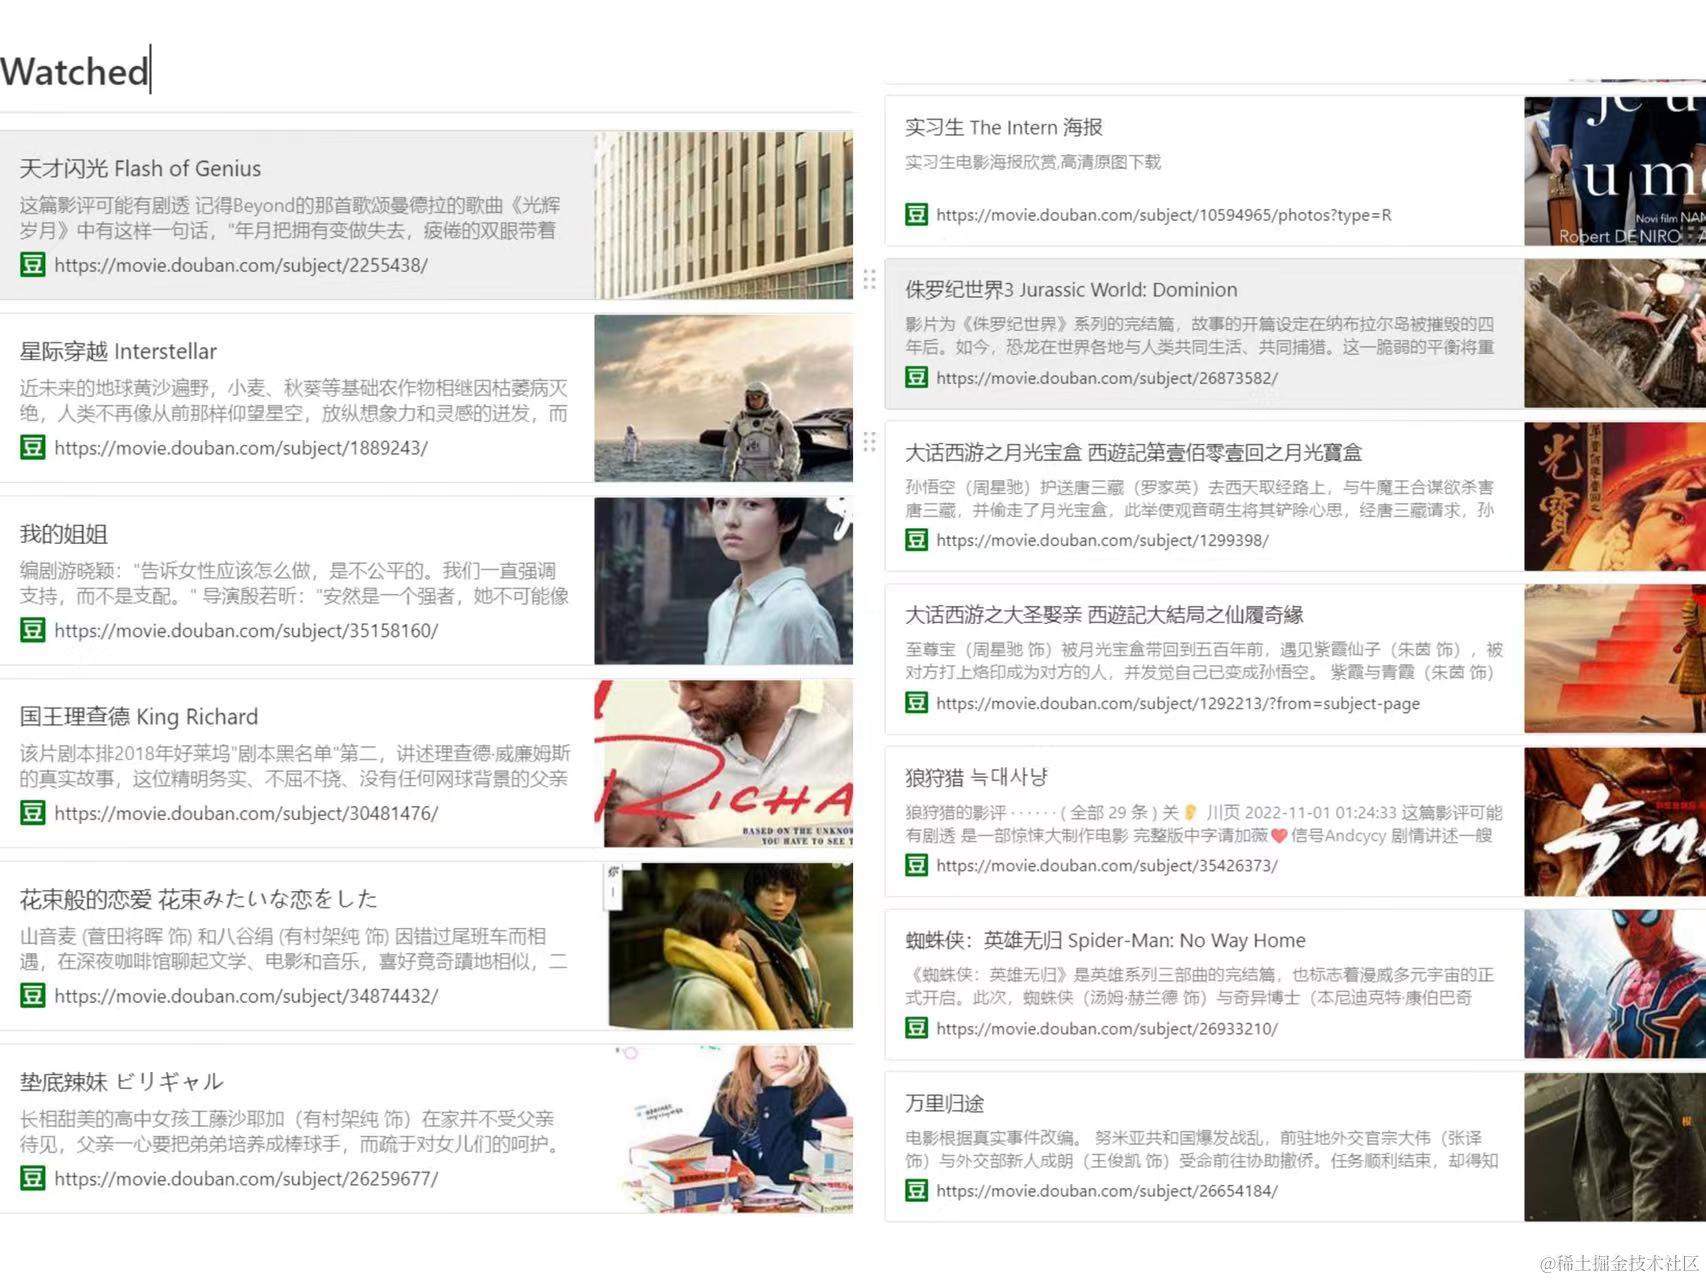This screenshot has width=1706, height=1280.
Task: Open the Douban link ending in subject/2255438/
Action: [x=241, y=265]
